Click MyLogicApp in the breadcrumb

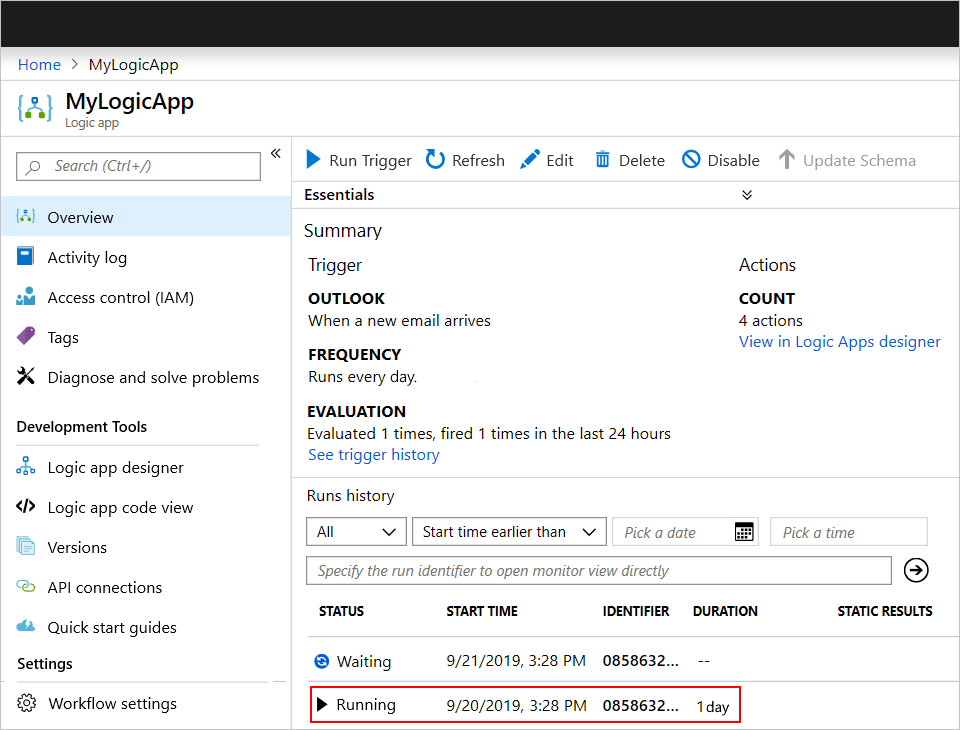click(133, 64)
